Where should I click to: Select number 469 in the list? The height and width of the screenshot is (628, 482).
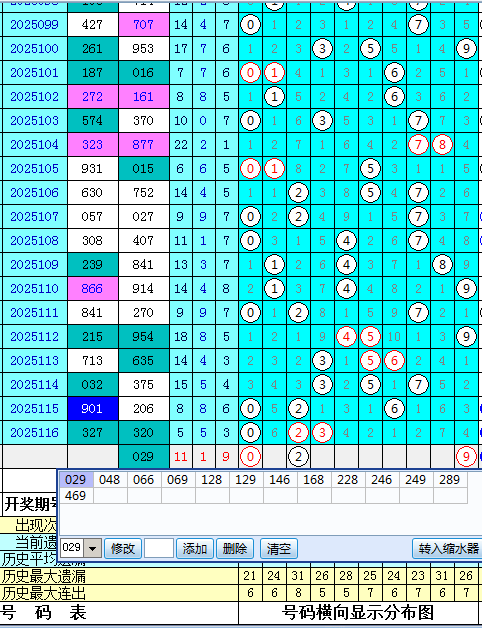[76, 495]
